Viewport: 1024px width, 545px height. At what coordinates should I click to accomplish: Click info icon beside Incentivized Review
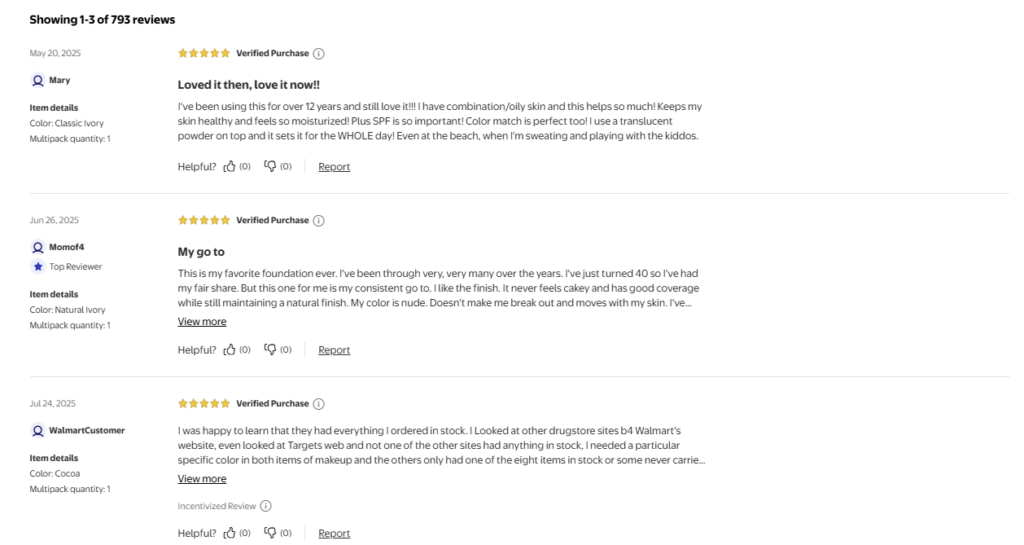(x=266, y=506)
